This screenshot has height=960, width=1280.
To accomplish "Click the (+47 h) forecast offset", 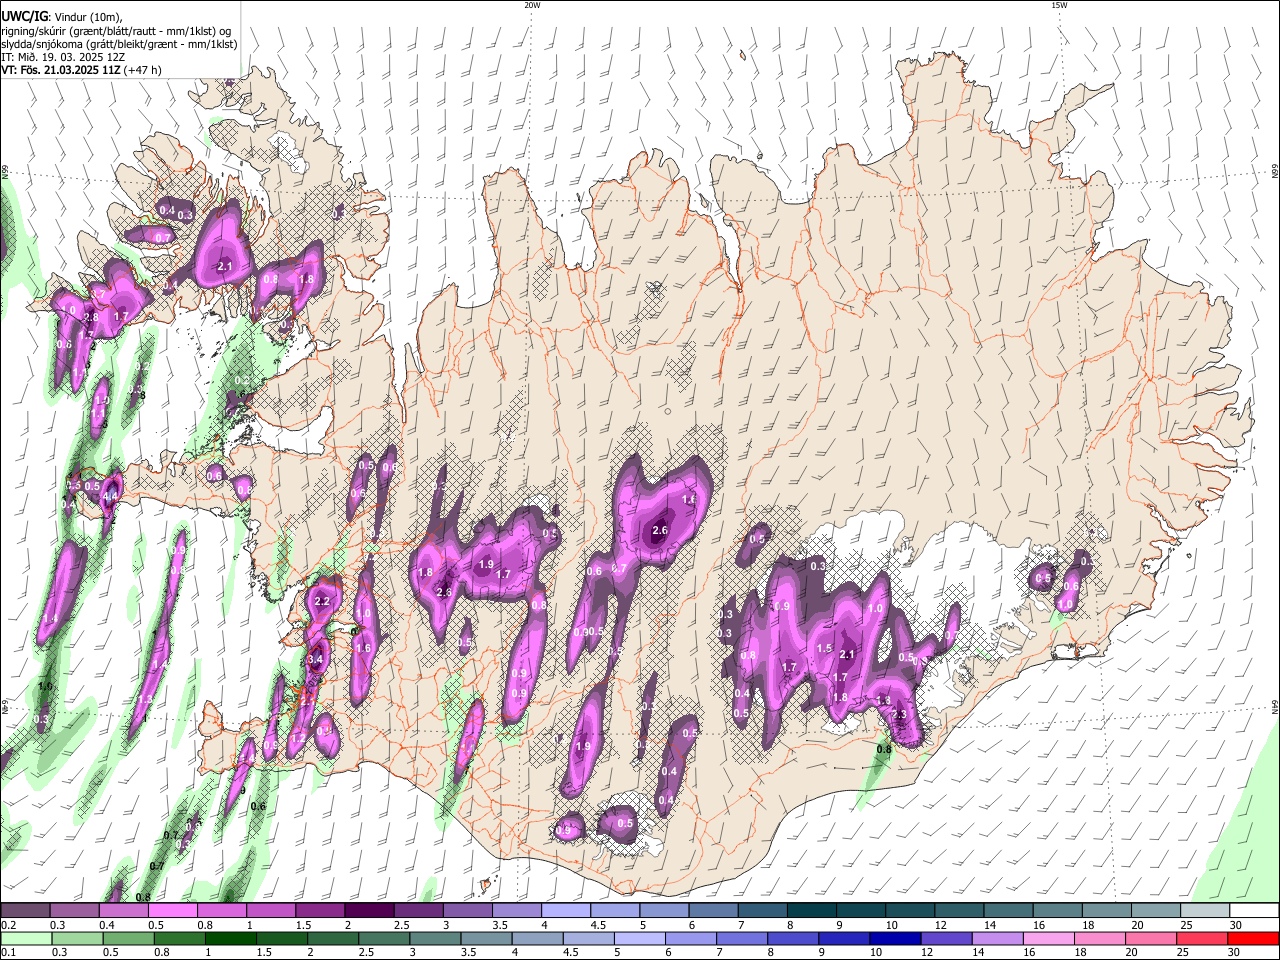I will 143,70.
